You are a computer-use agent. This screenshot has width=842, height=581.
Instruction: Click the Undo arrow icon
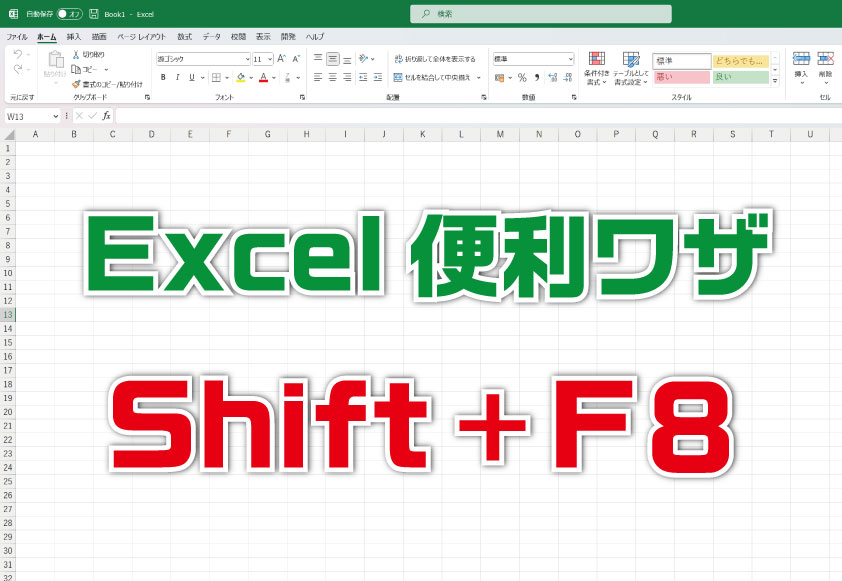18,54
